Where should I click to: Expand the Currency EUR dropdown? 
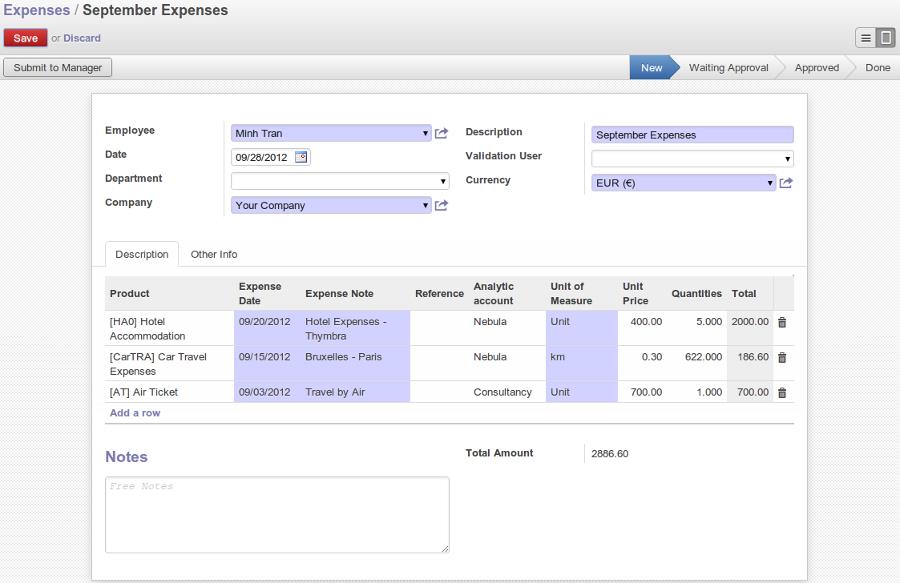pyautogui.click(x=683, y=183)
